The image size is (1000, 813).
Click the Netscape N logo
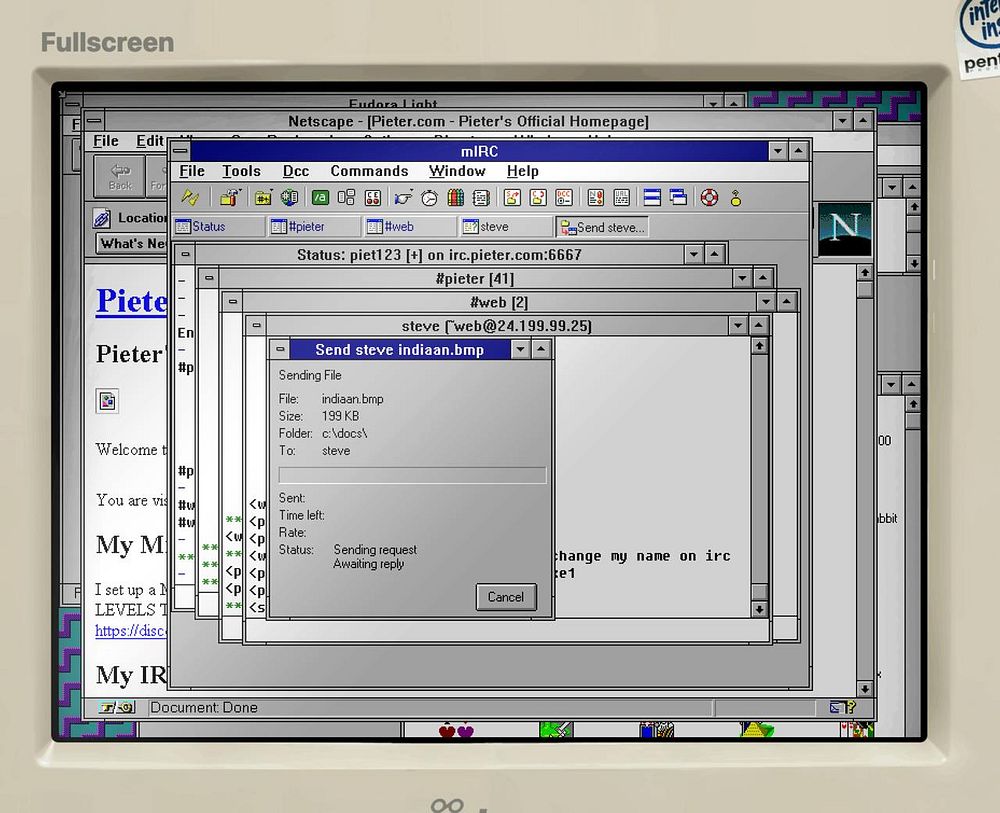pyautogui.click(x=844, y=230)
